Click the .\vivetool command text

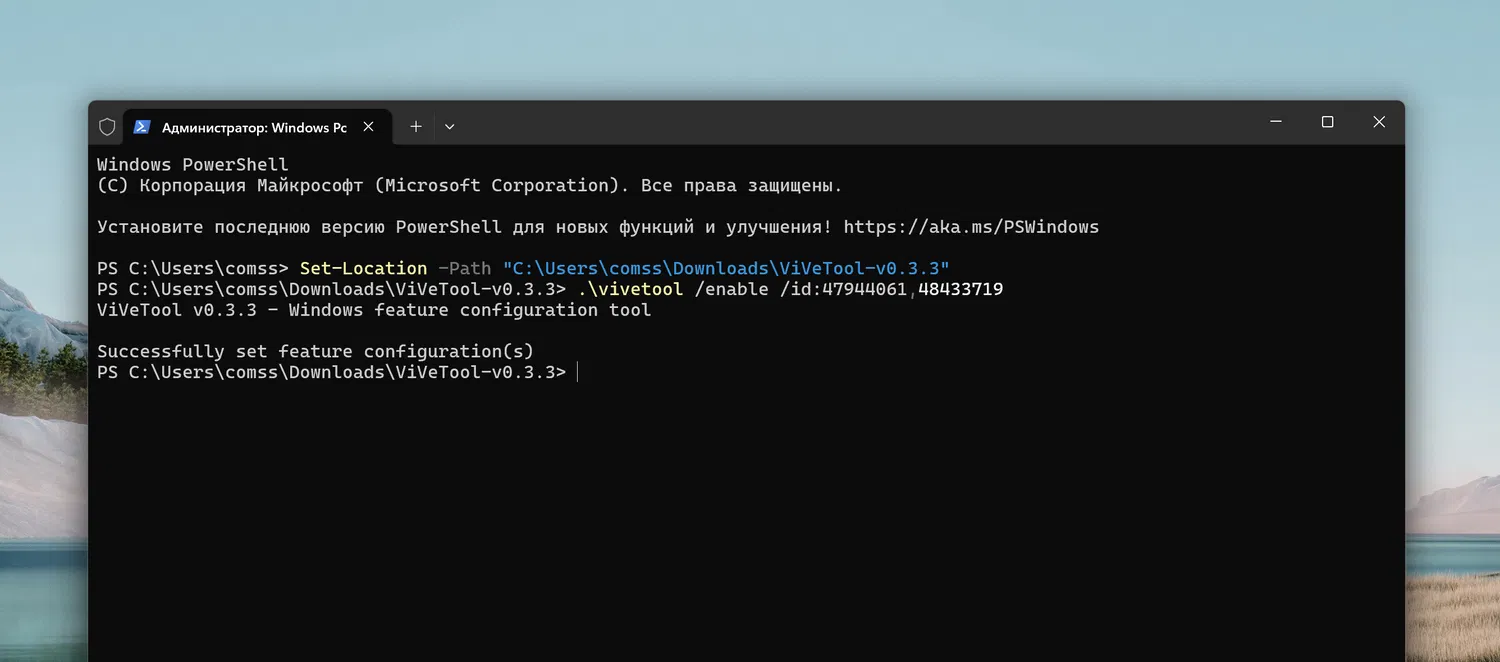(630, 289)
